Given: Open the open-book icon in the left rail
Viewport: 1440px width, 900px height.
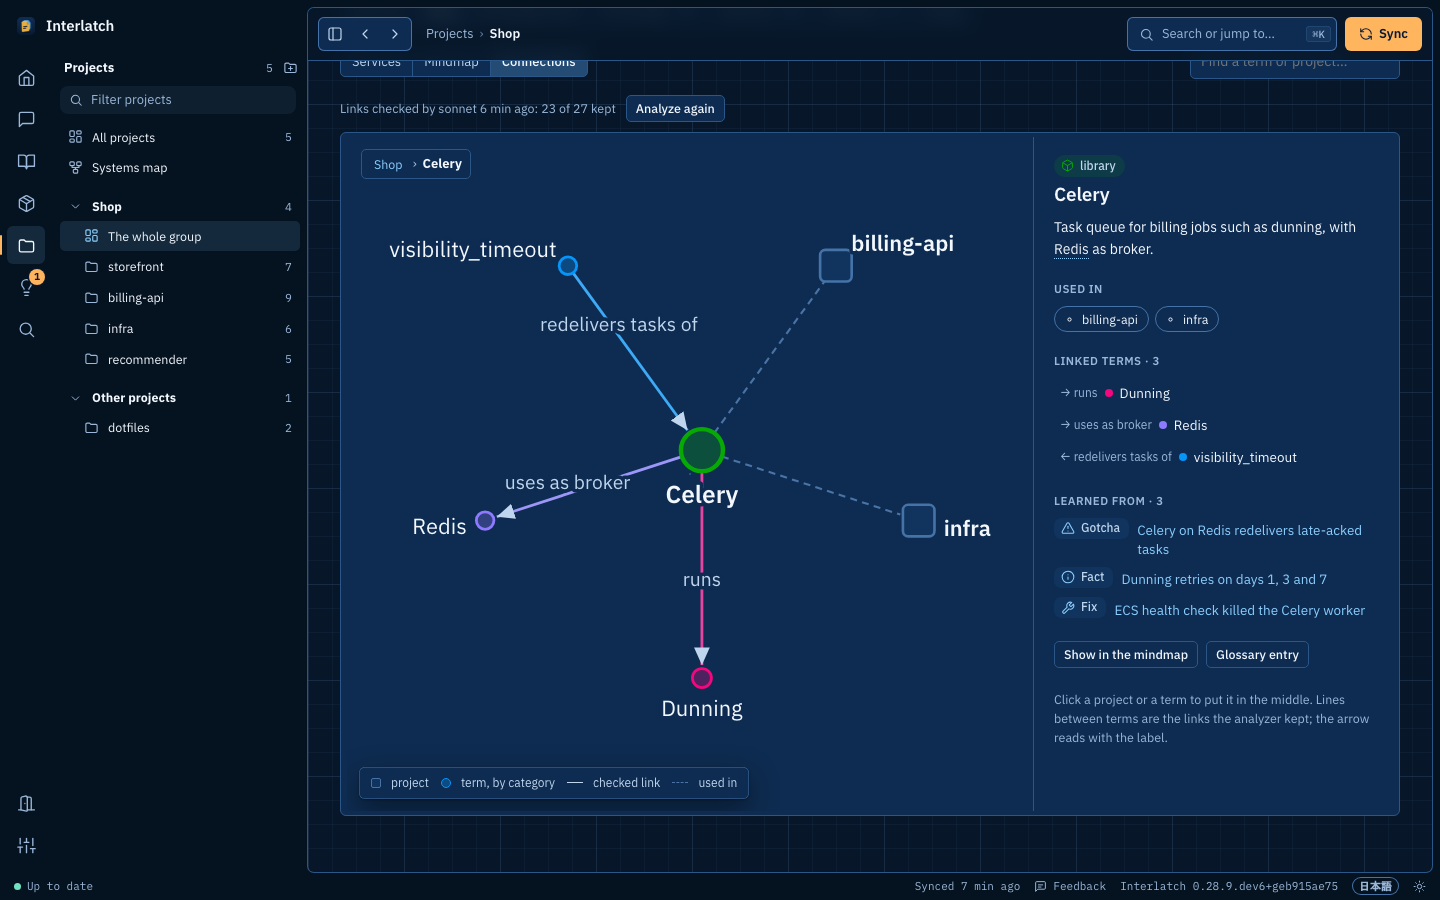Looking at the screenshot, I should [x=27, y=162].
